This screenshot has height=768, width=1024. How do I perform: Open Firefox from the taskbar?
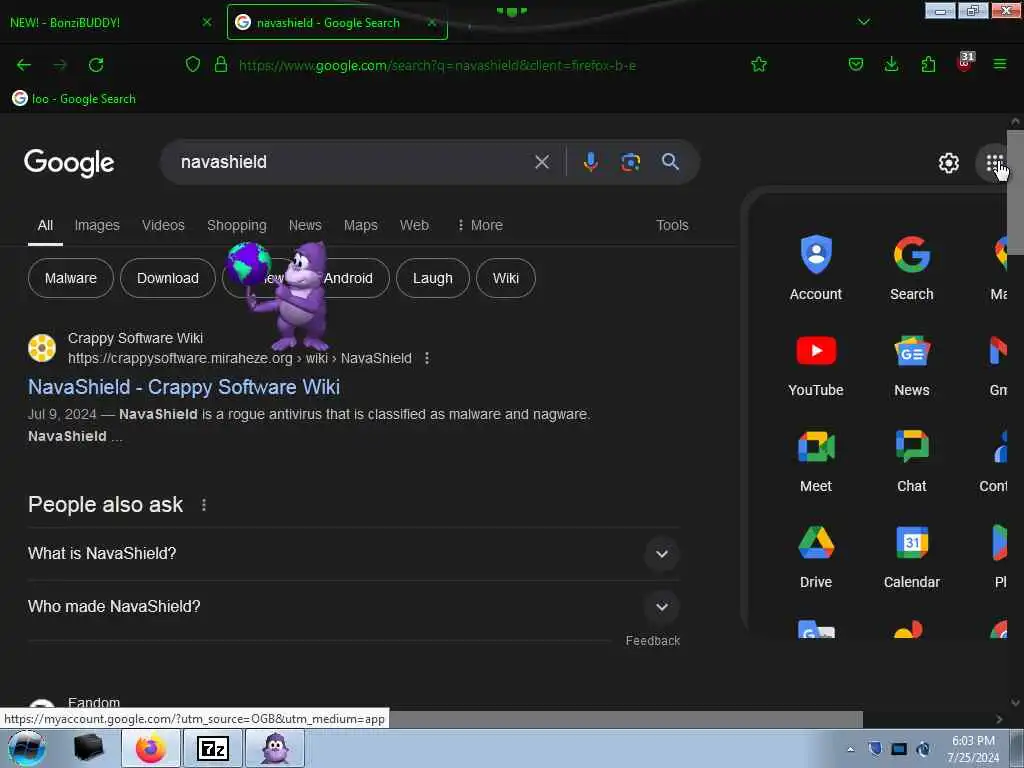point(151,748)
